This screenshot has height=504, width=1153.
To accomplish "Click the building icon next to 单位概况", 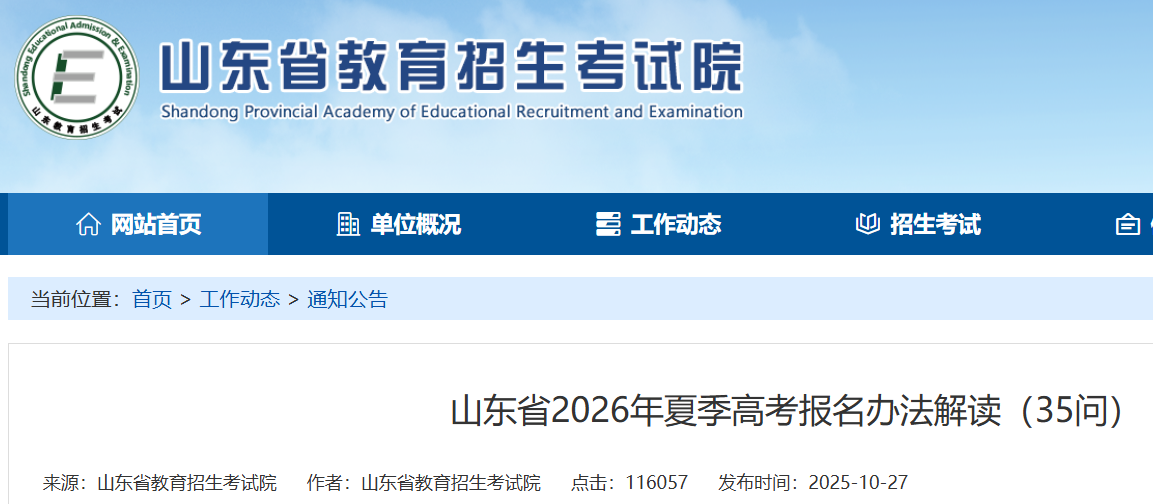I will coord(348,224).
